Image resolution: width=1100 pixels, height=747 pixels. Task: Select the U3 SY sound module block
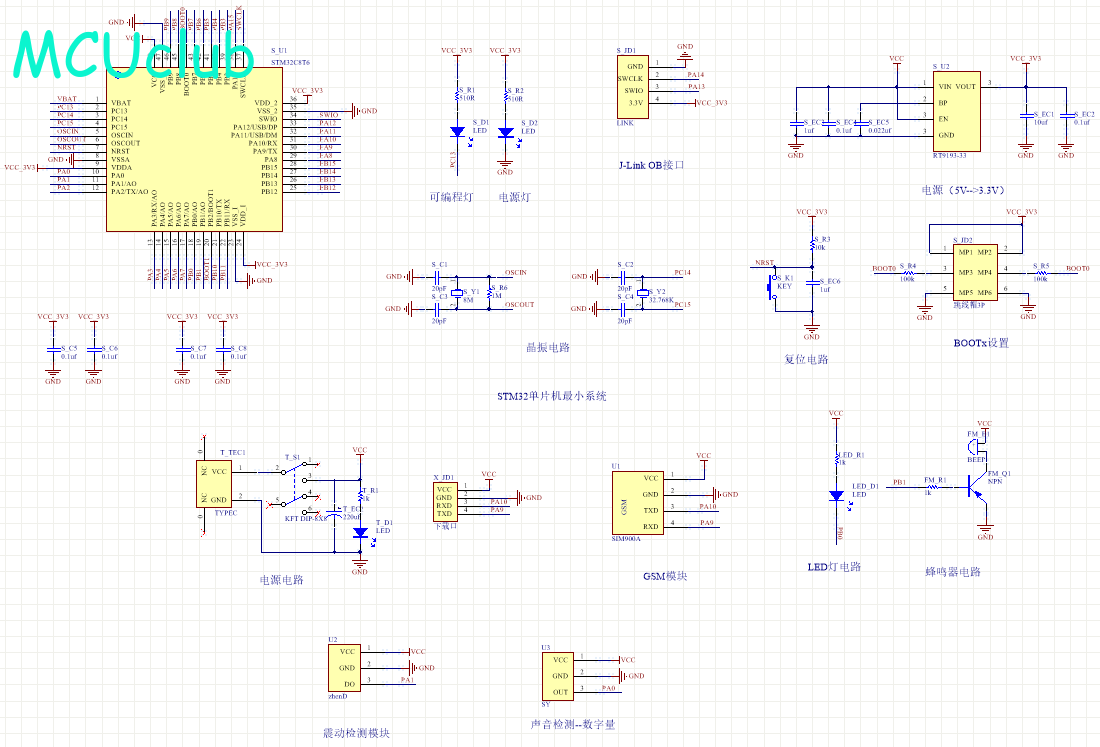point(558,675)
